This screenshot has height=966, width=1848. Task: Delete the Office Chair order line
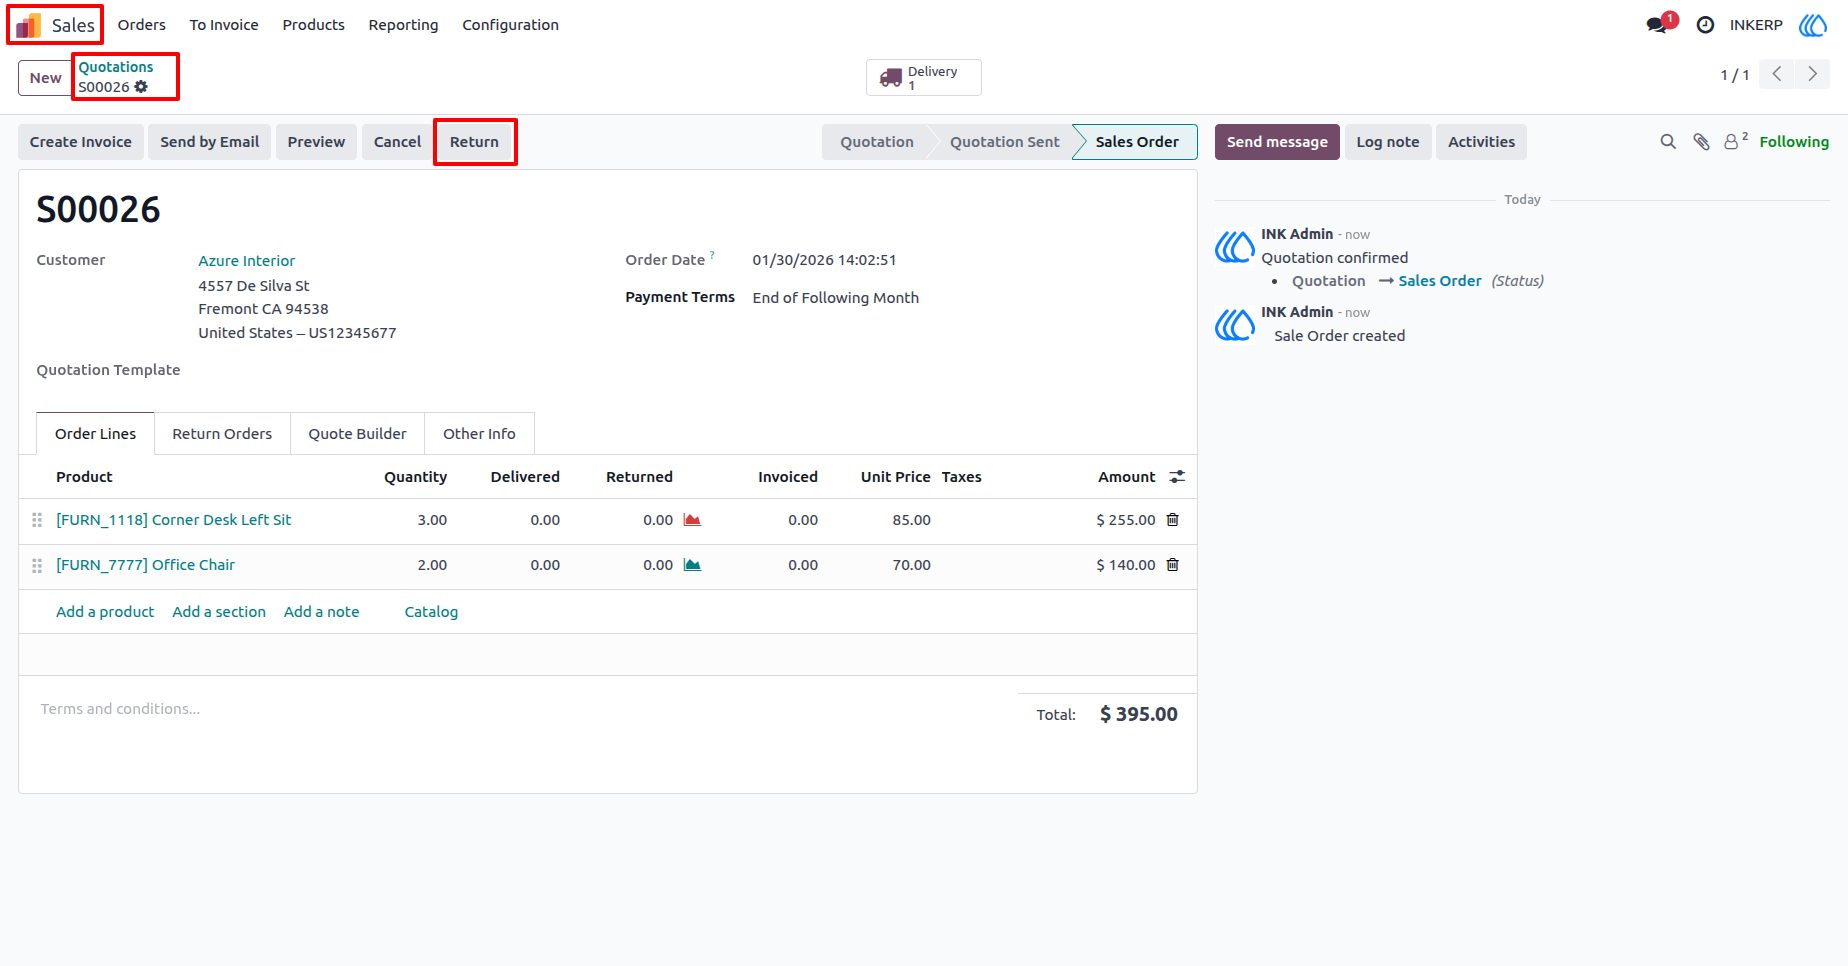[x=1173, y=565]
